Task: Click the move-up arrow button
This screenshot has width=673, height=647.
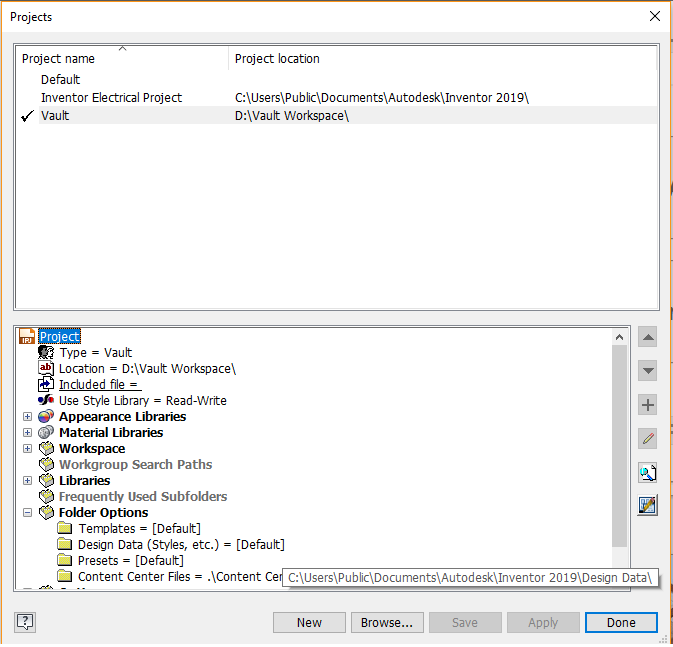Action: coord(648,337)
